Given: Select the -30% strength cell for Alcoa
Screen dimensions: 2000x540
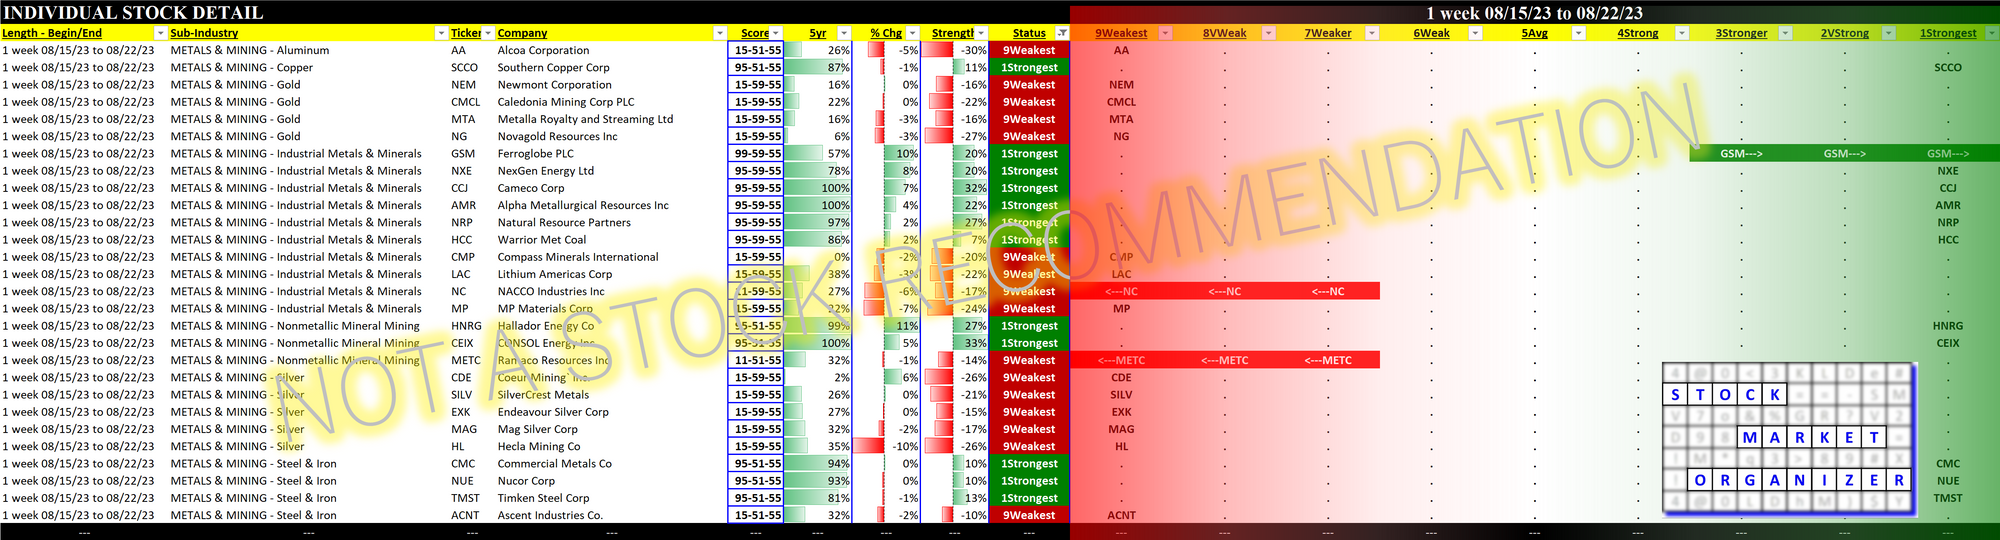Looking at the screenshot, I should point(955,50).
